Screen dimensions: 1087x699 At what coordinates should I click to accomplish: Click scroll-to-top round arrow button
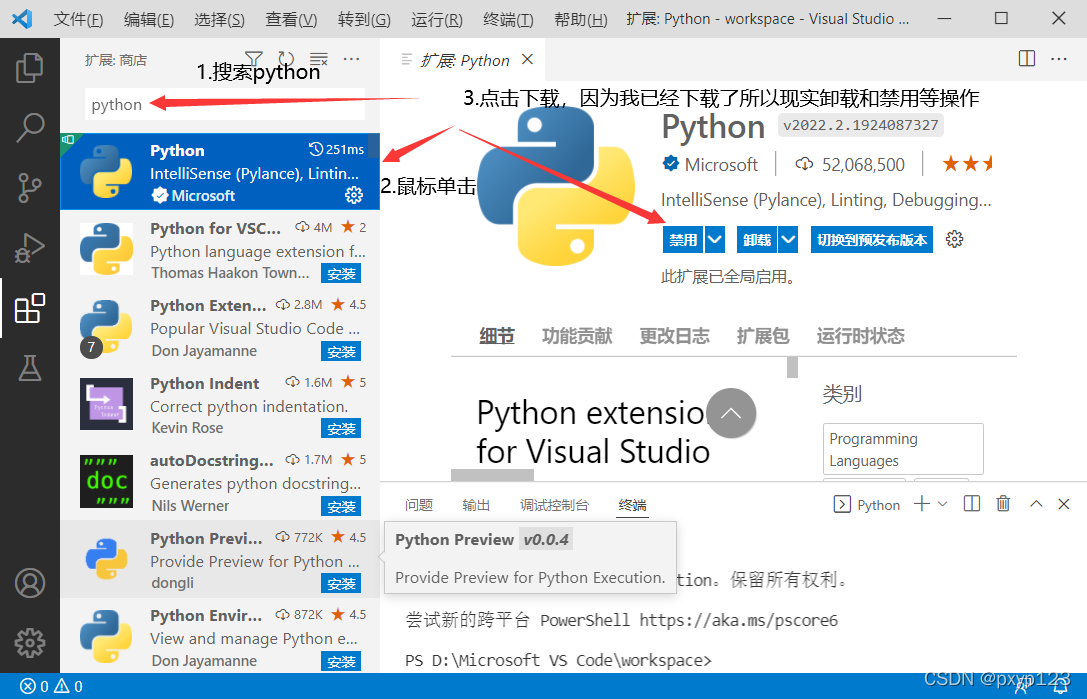pos(731,413)
